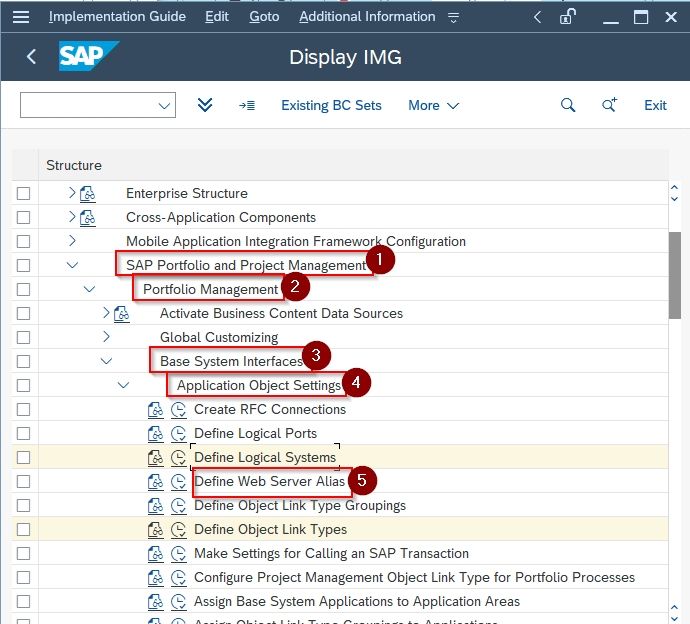The width and height of the screenshot is (690, 624).
Task: Collapse Base System Interfaces node
Action: click(x=106, y=361)
